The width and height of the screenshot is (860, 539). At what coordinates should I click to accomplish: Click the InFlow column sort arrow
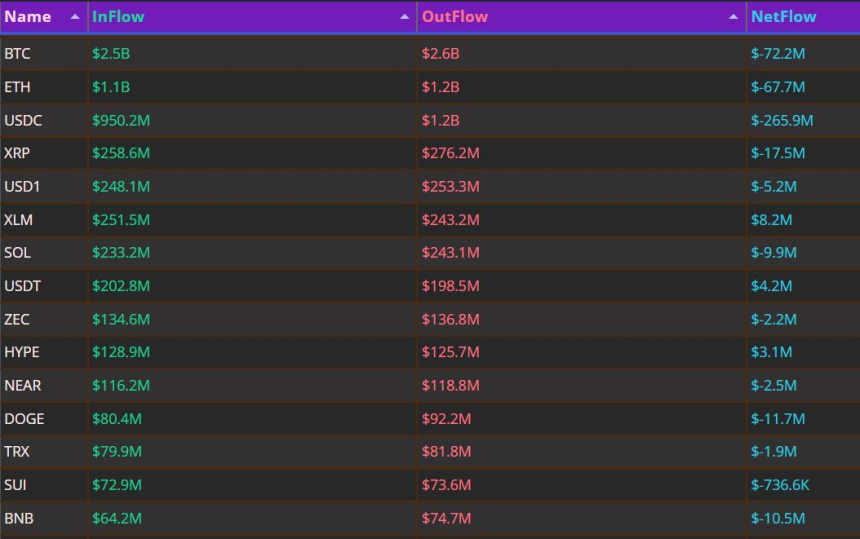point(404,17)
